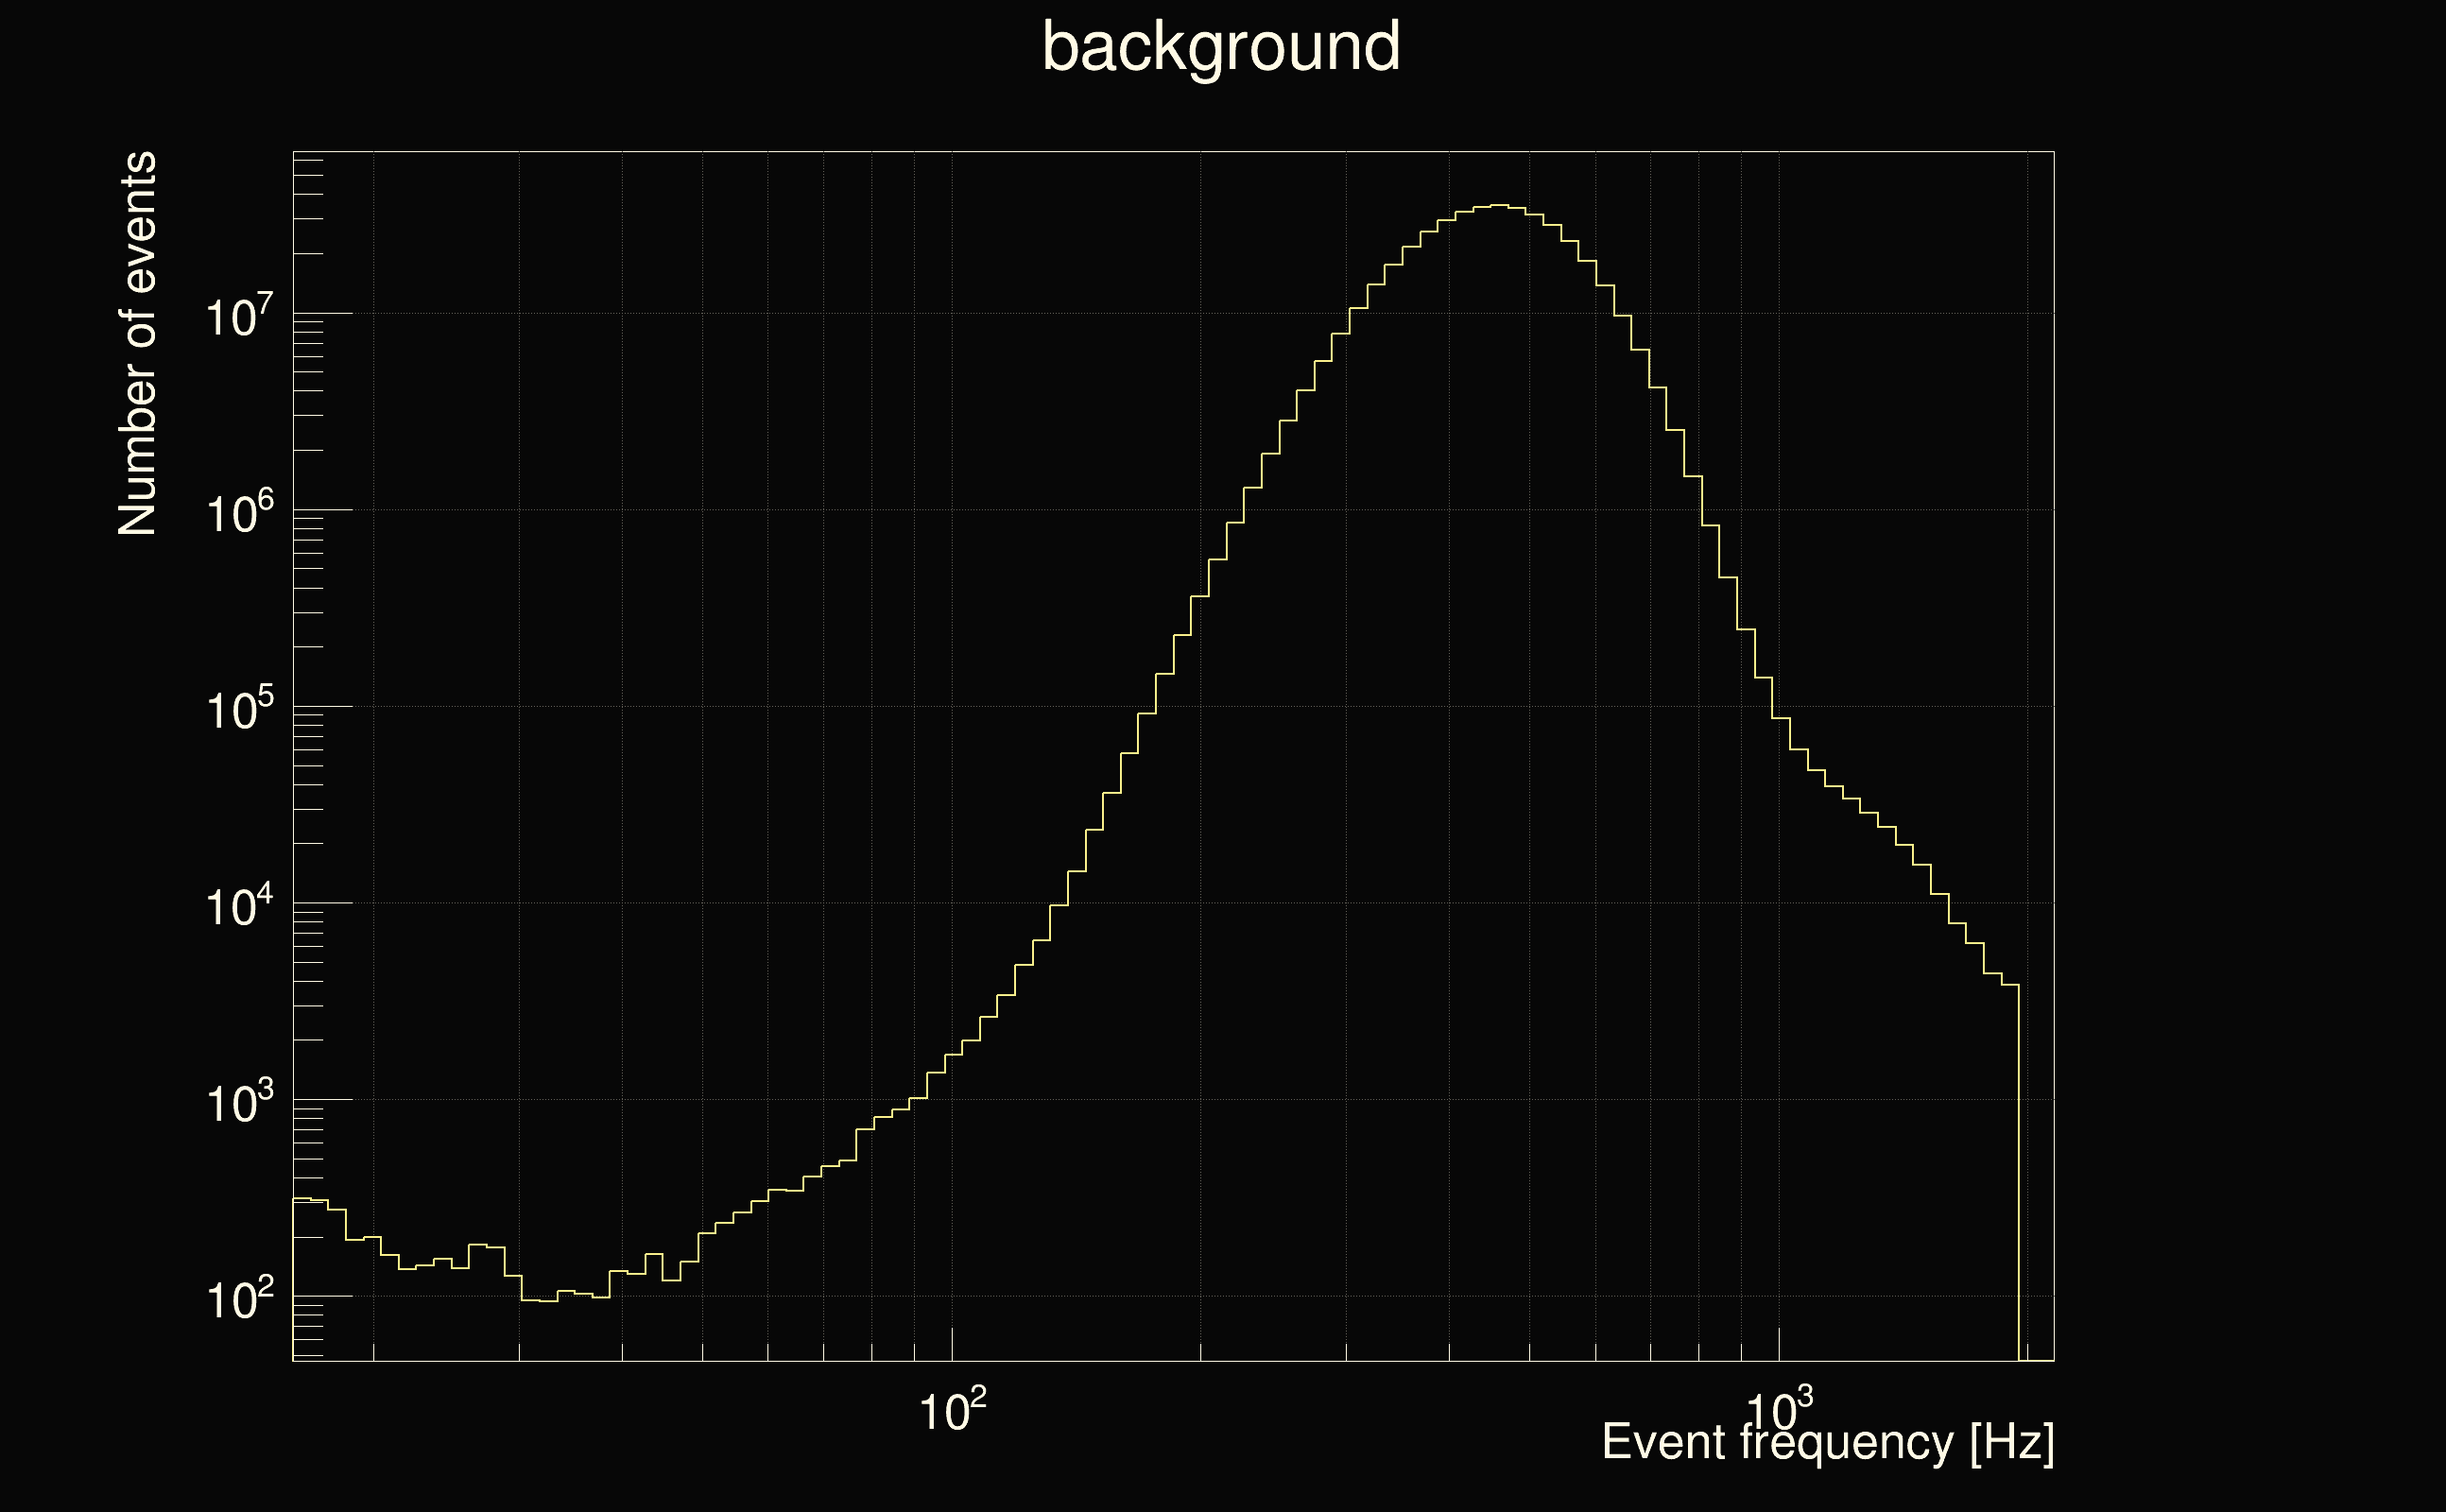Click the "background" plot title
Screen dimensions: 2446x1512
[1221, 47]
